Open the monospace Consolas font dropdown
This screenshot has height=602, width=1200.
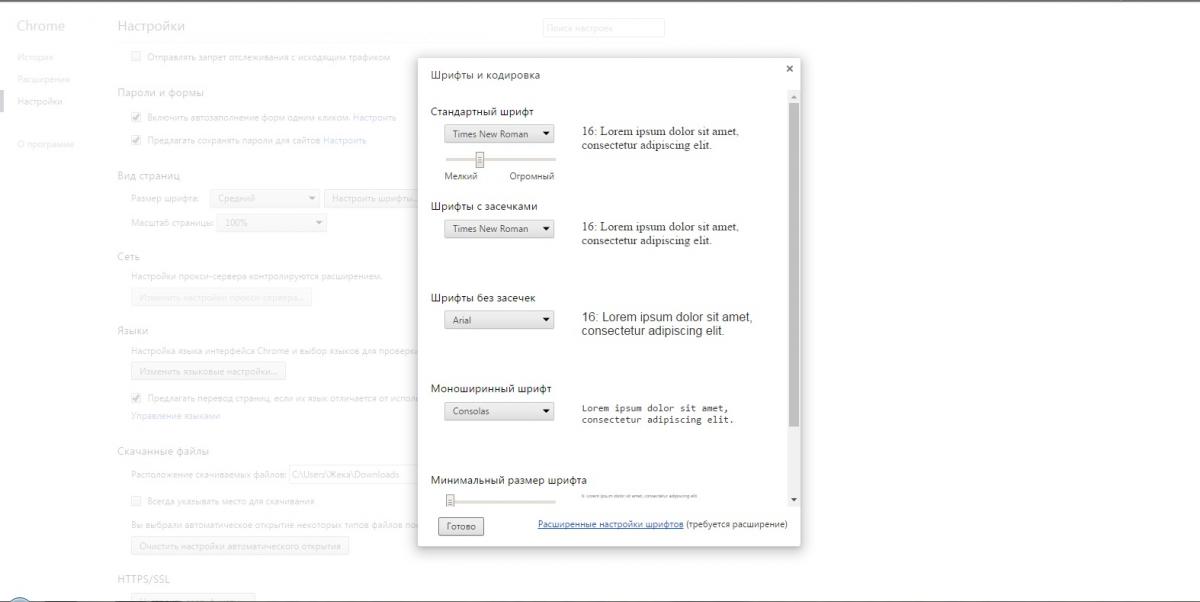[499, 411]
